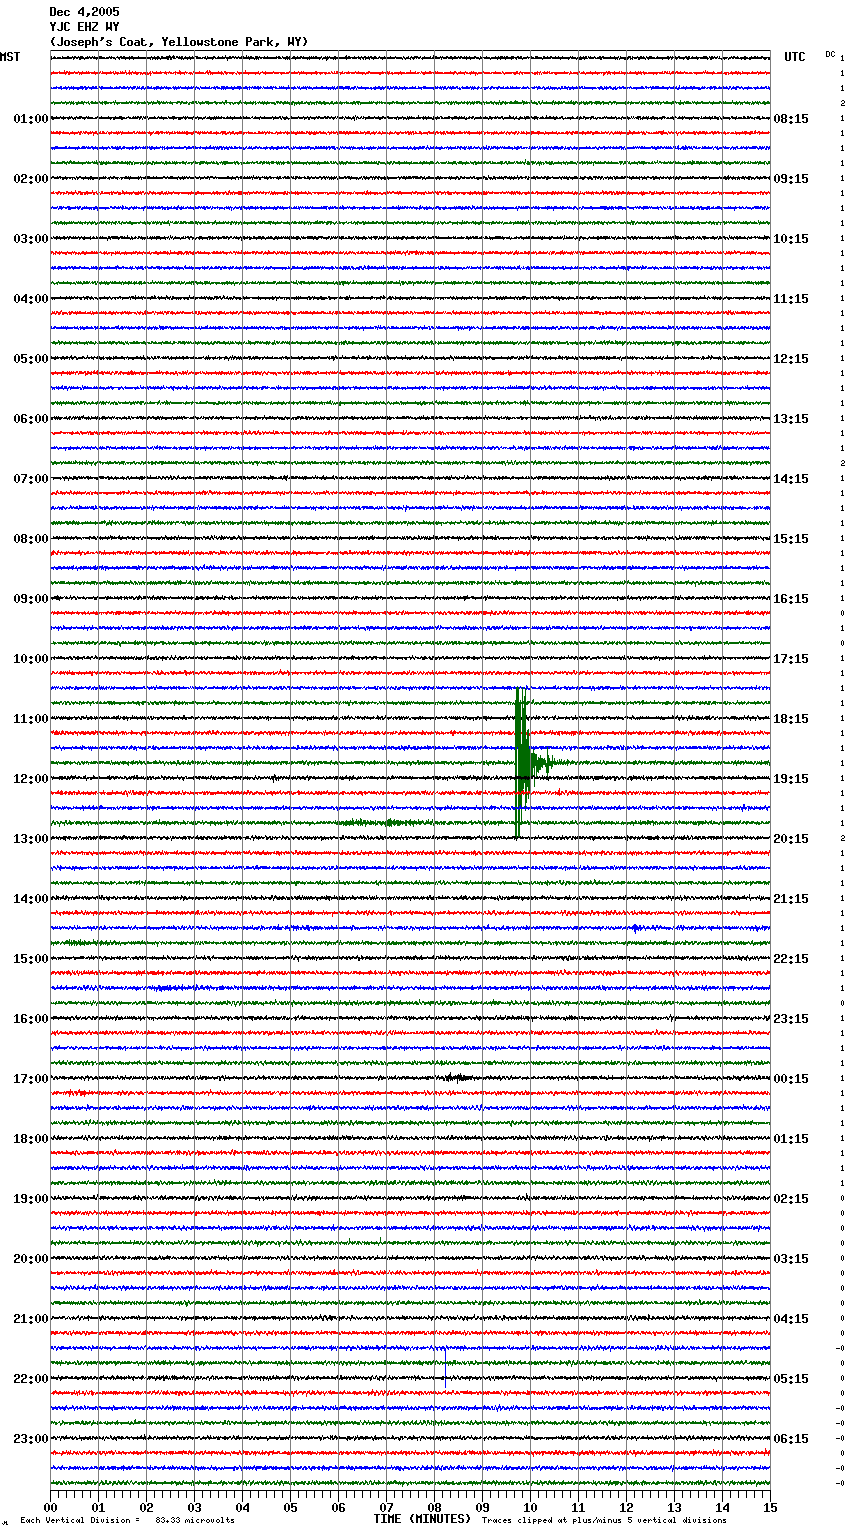Image resolution: width=850 pixels, height=1534 pixels.
Task: Click the "00:15" UTC time label
Action: (791, 1079)
